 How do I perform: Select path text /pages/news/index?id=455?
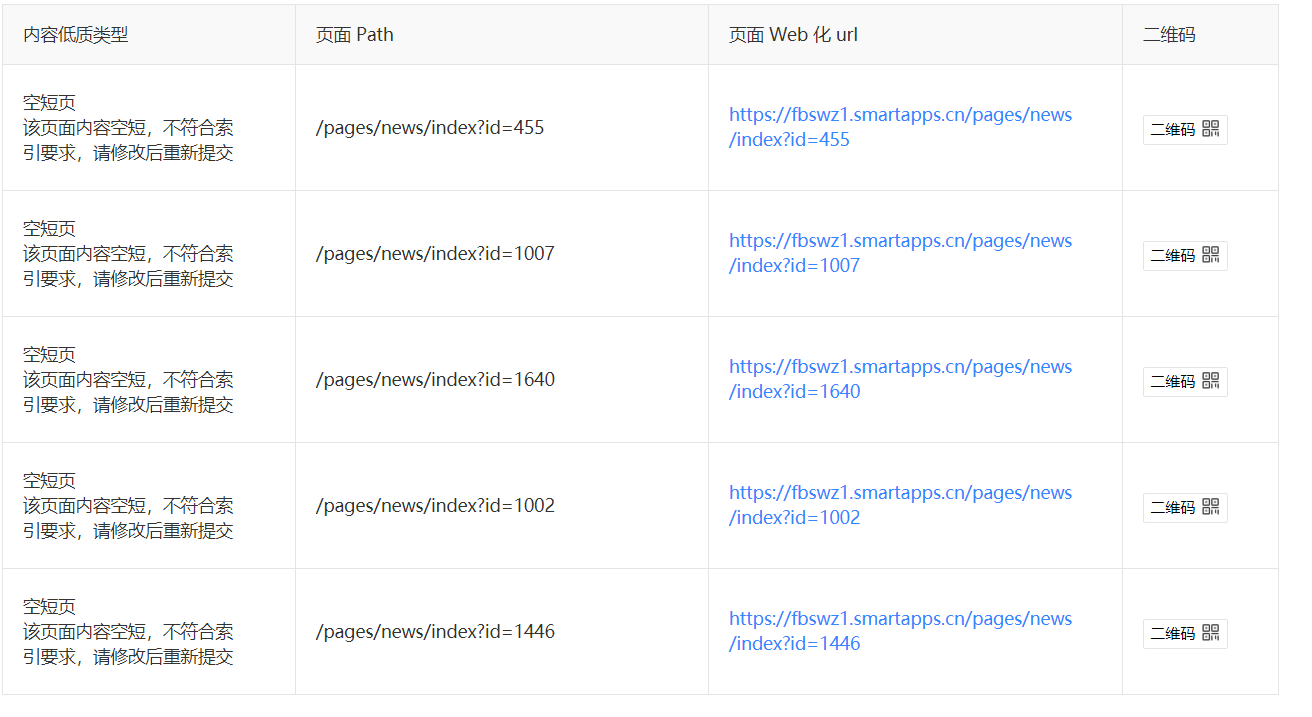coord(430,128)
